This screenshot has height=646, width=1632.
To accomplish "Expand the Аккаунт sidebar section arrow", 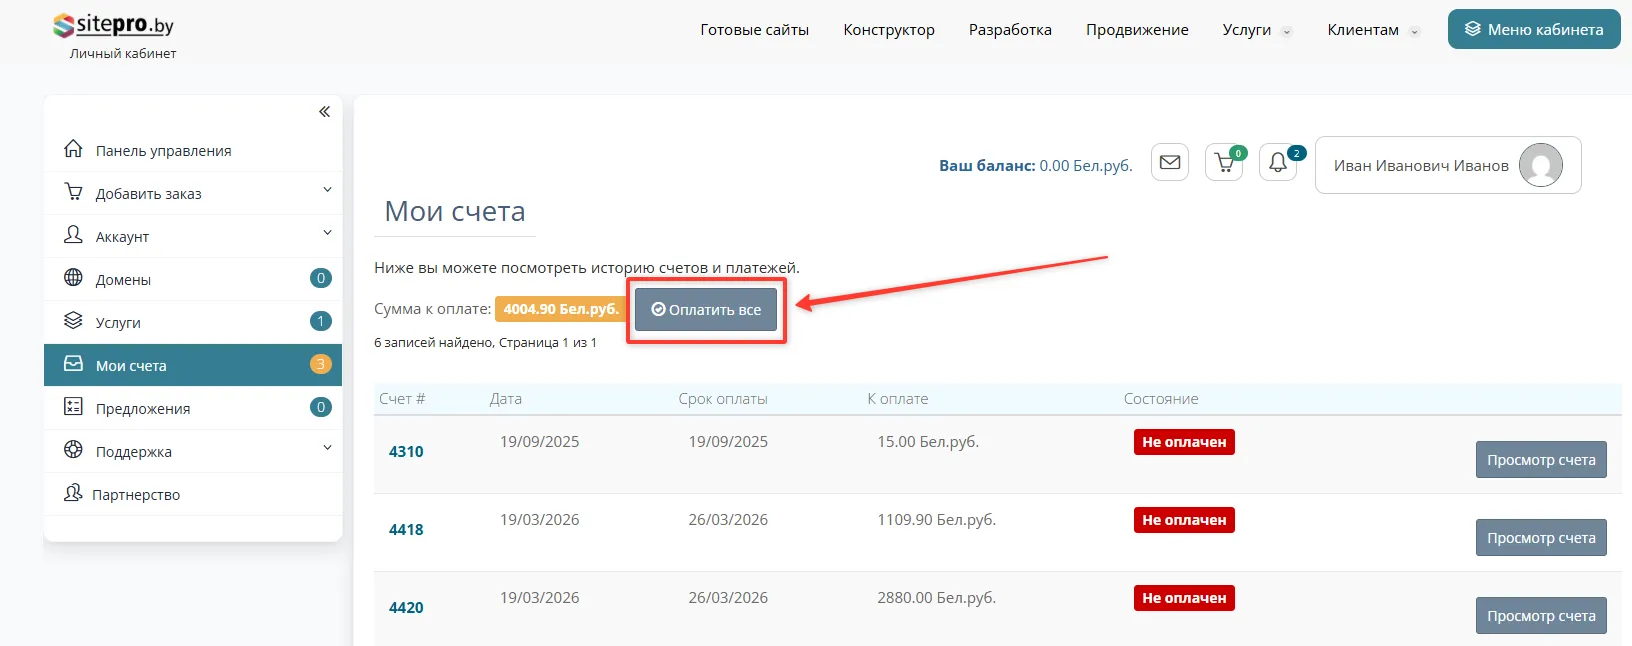I will point(327,233).
